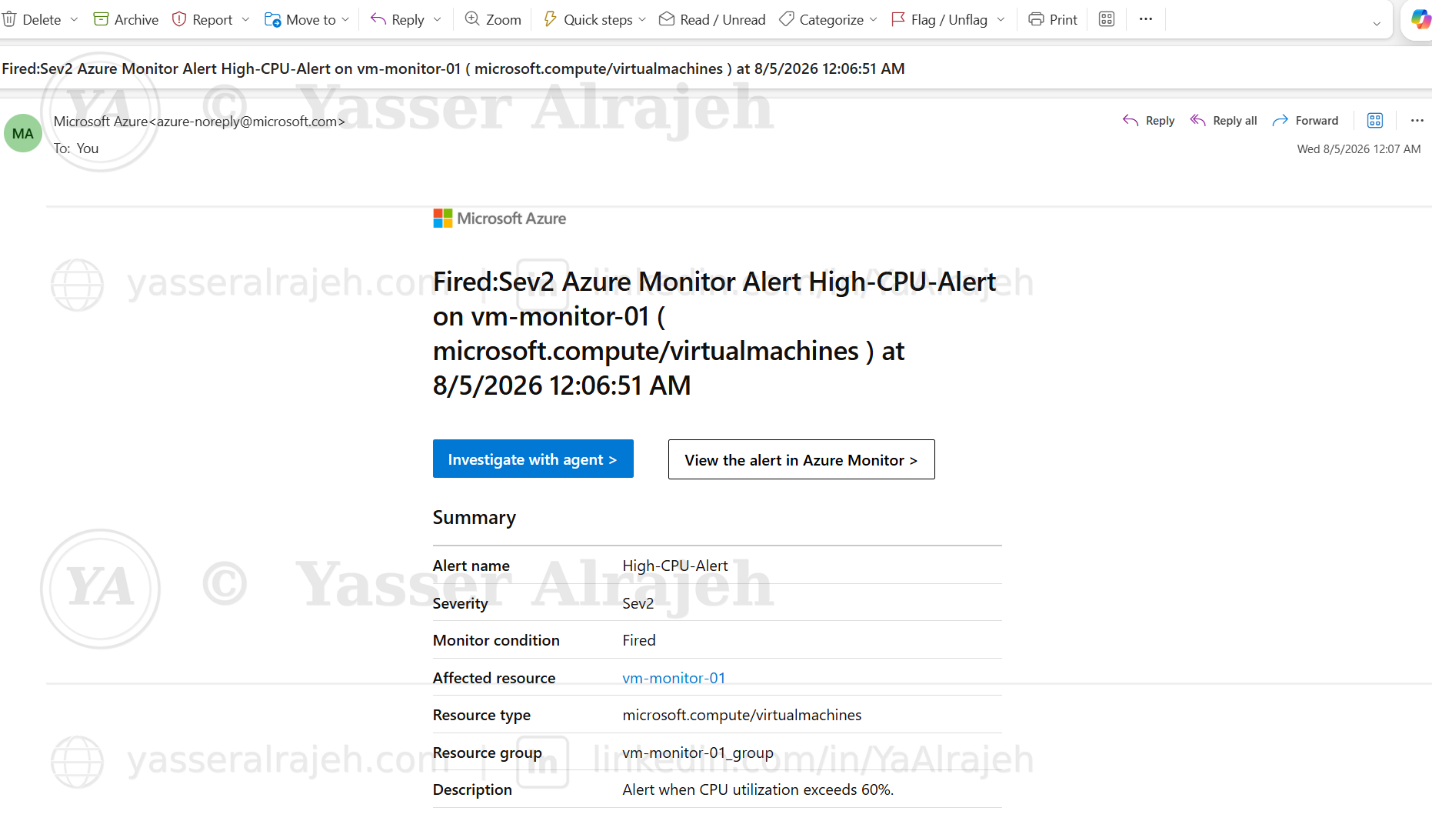The width and height of the screenshot is (1432, 821).
Task: Reply using the toolbar Reply icon
Action: click(378, 19)
